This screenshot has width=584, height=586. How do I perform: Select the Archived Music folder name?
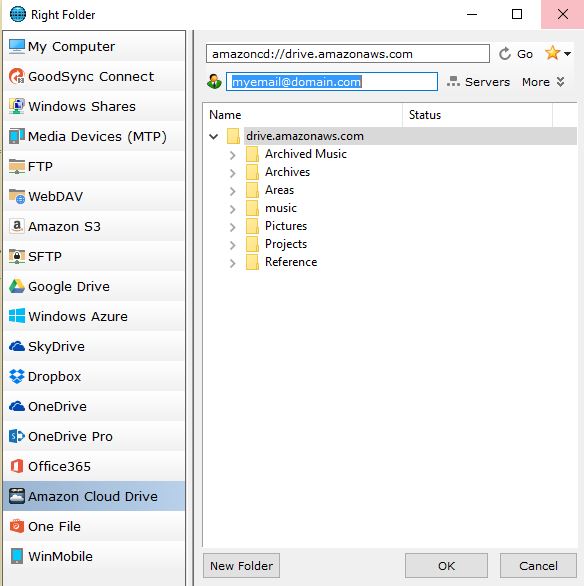[306, 154]
